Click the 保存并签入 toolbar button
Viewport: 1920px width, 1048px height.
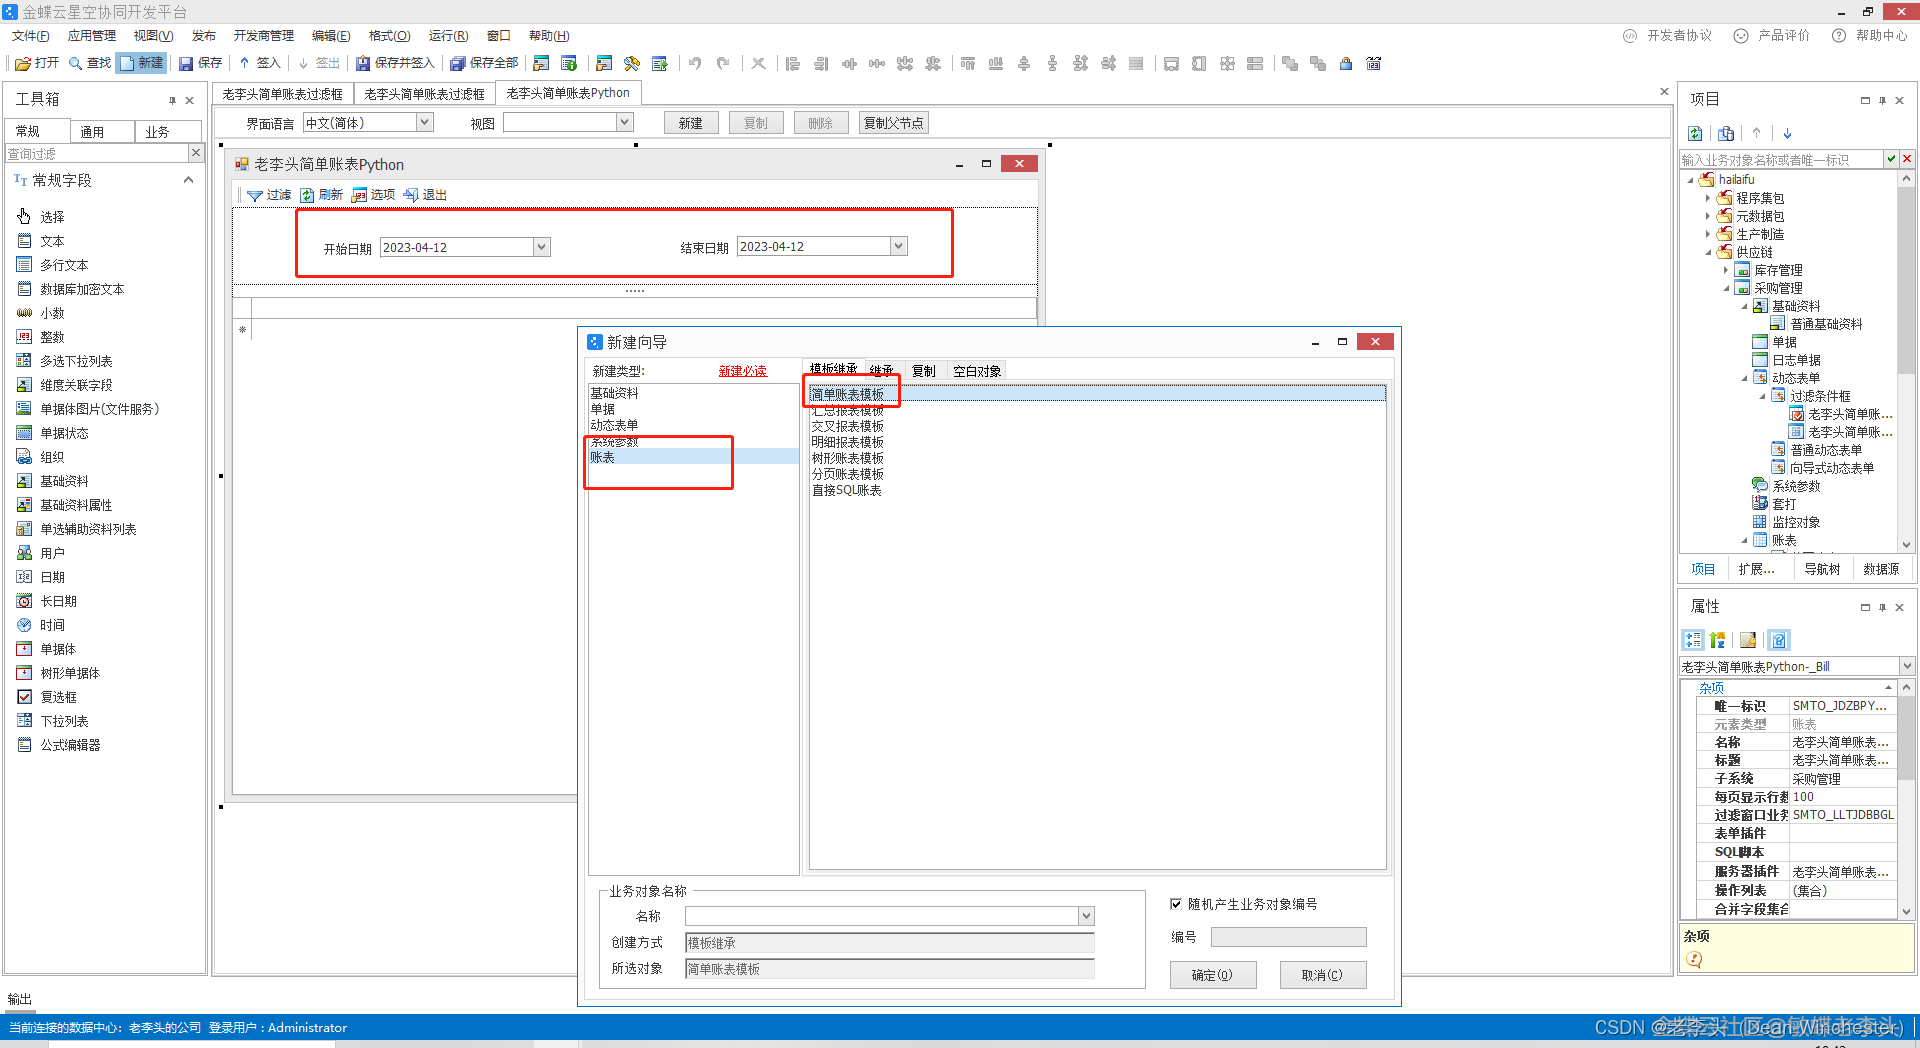[395, 63]
